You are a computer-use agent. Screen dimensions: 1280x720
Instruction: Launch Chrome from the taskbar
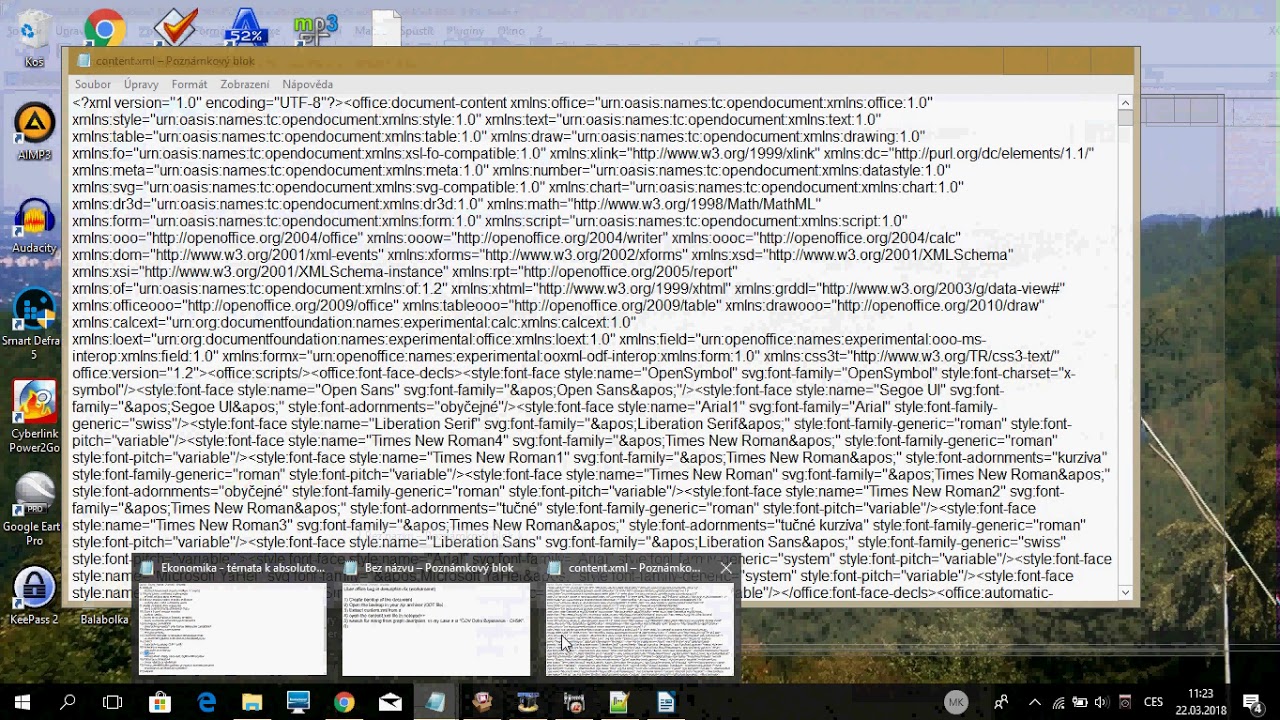tap(344, 702)
